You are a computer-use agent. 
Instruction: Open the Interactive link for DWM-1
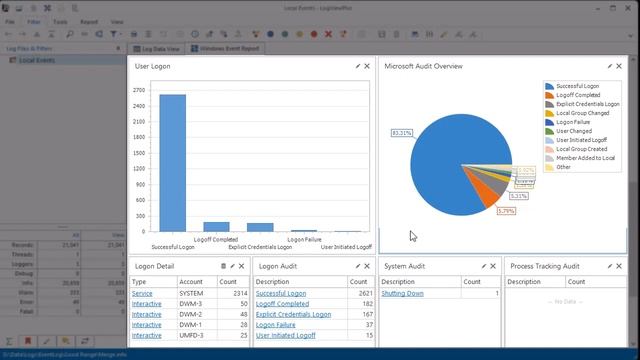pos(147,324)
